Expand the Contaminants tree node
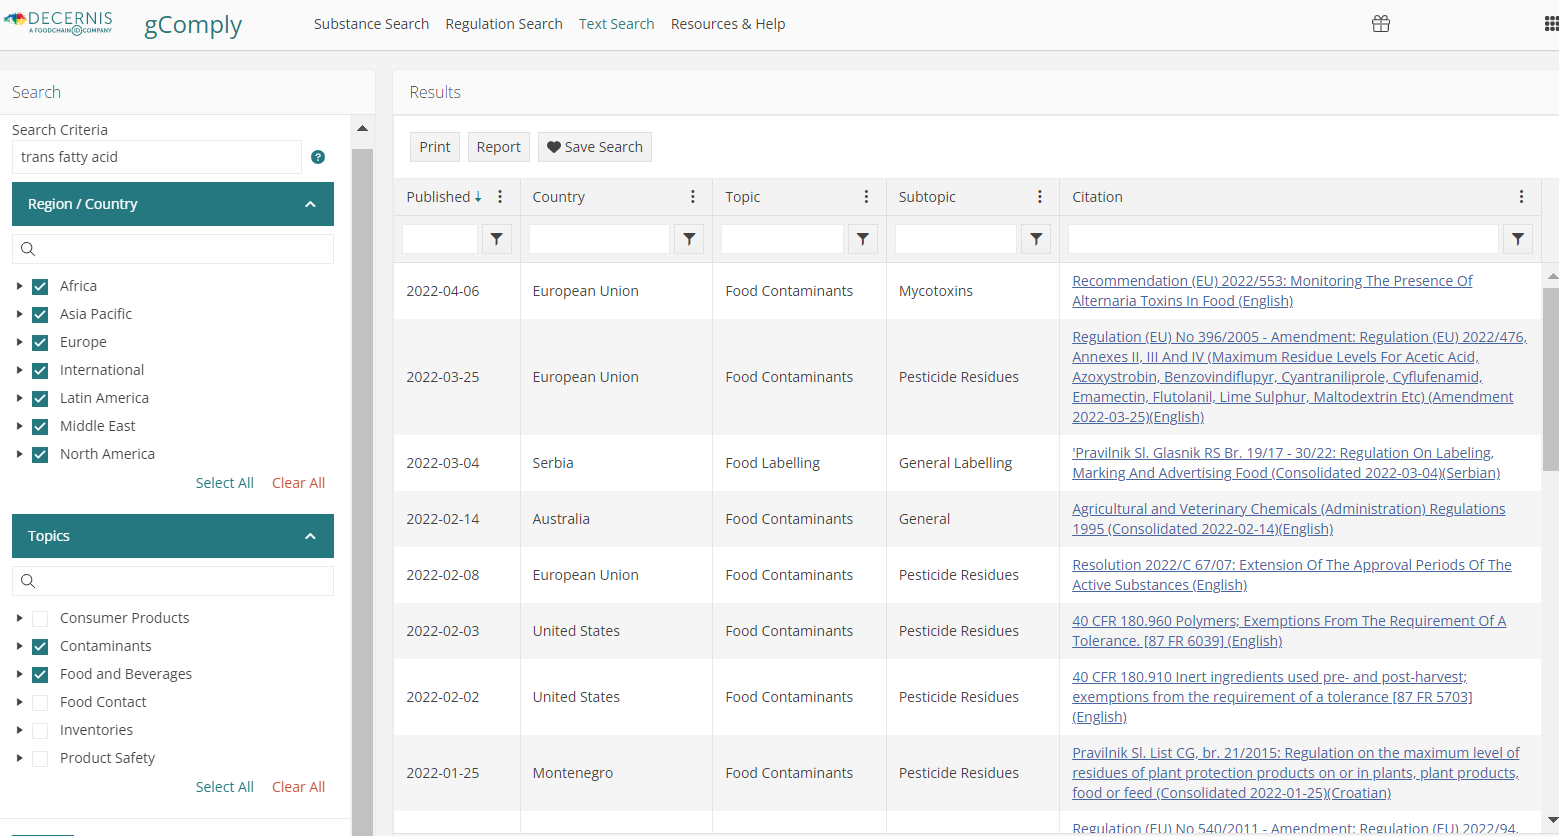 click(19, 646)
